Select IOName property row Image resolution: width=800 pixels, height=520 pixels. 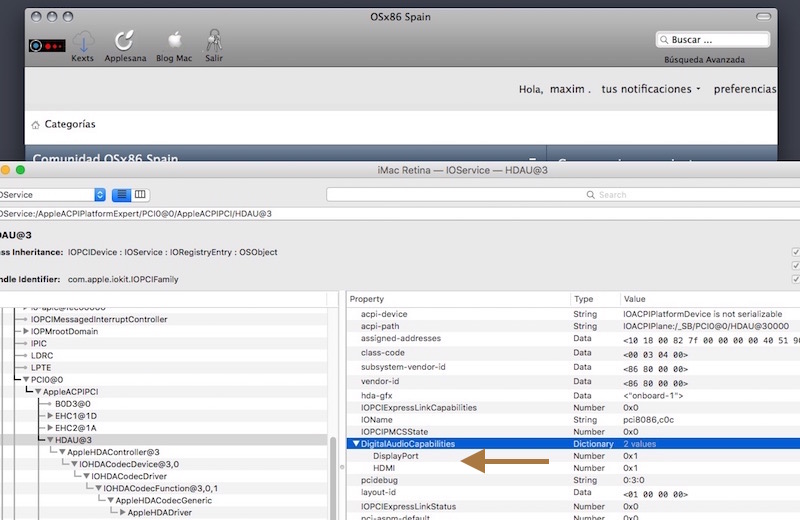573,420
